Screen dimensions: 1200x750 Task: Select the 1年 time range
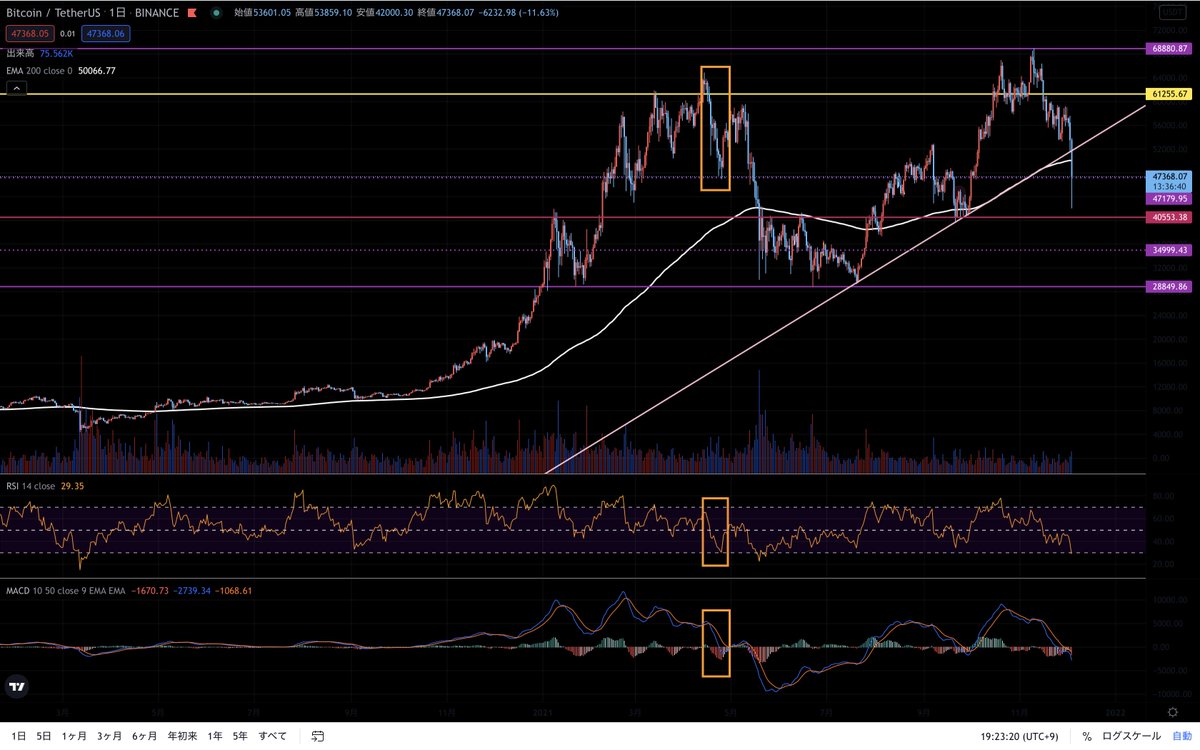coord(215,736)
